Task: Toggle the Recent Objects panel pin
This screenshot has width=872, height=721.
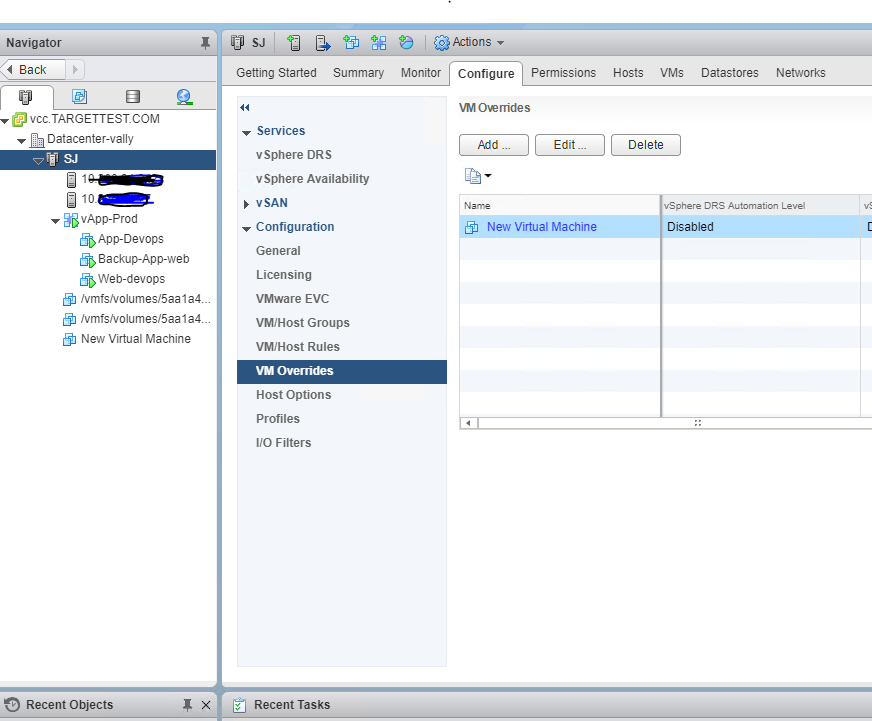Action: click(186, 705)
